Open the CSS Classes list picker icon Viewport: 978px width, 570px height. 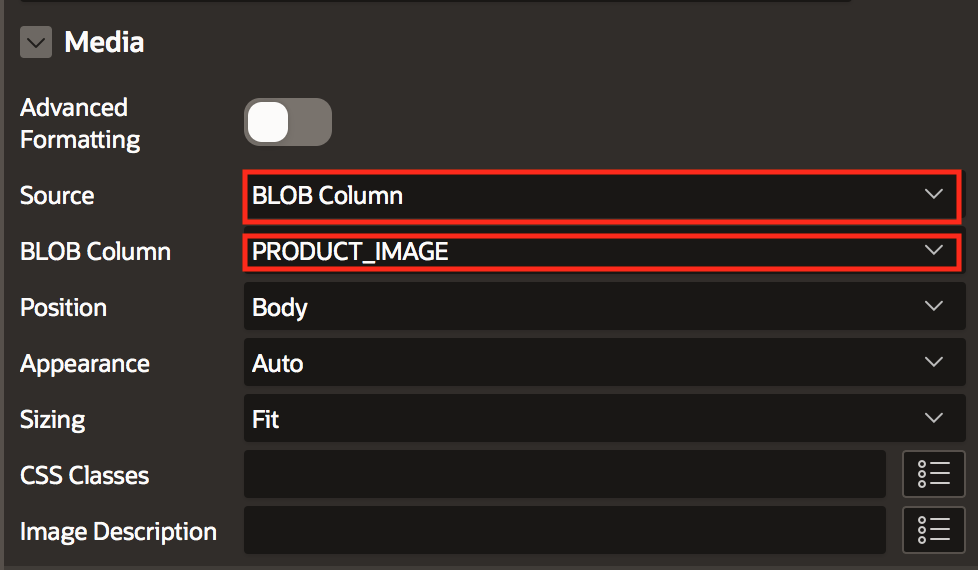(933, 475)
